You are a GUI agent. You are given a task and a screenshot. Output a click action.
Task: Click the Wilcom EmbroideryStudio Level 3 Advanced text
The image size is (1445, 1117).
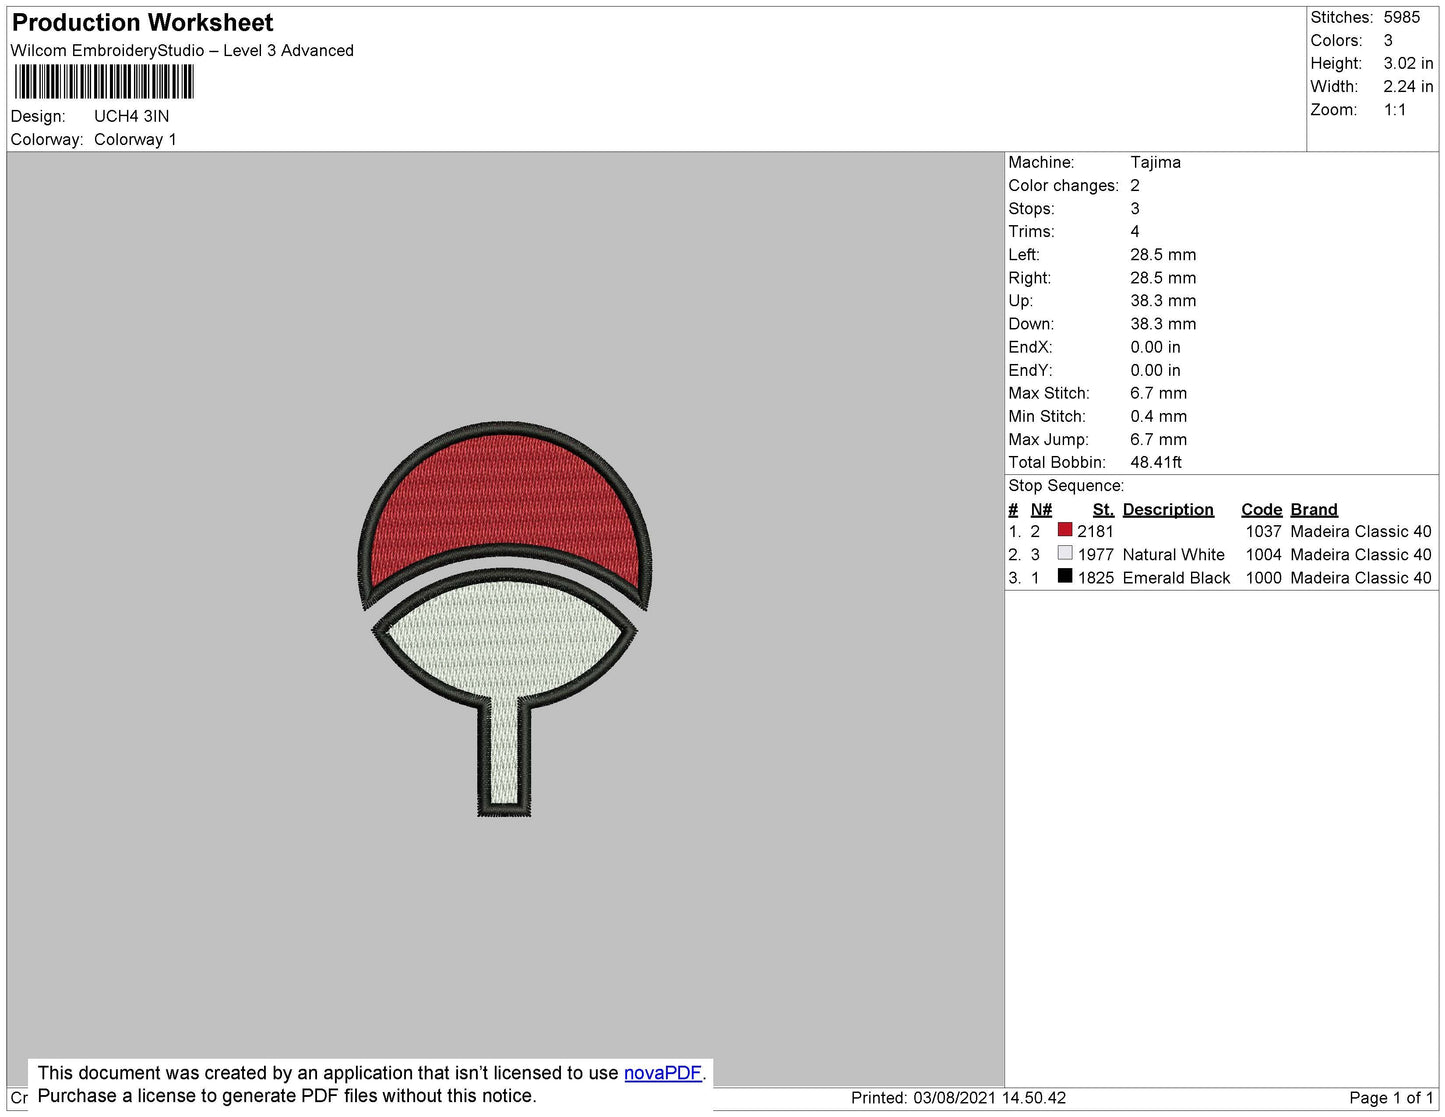(182, 50)
